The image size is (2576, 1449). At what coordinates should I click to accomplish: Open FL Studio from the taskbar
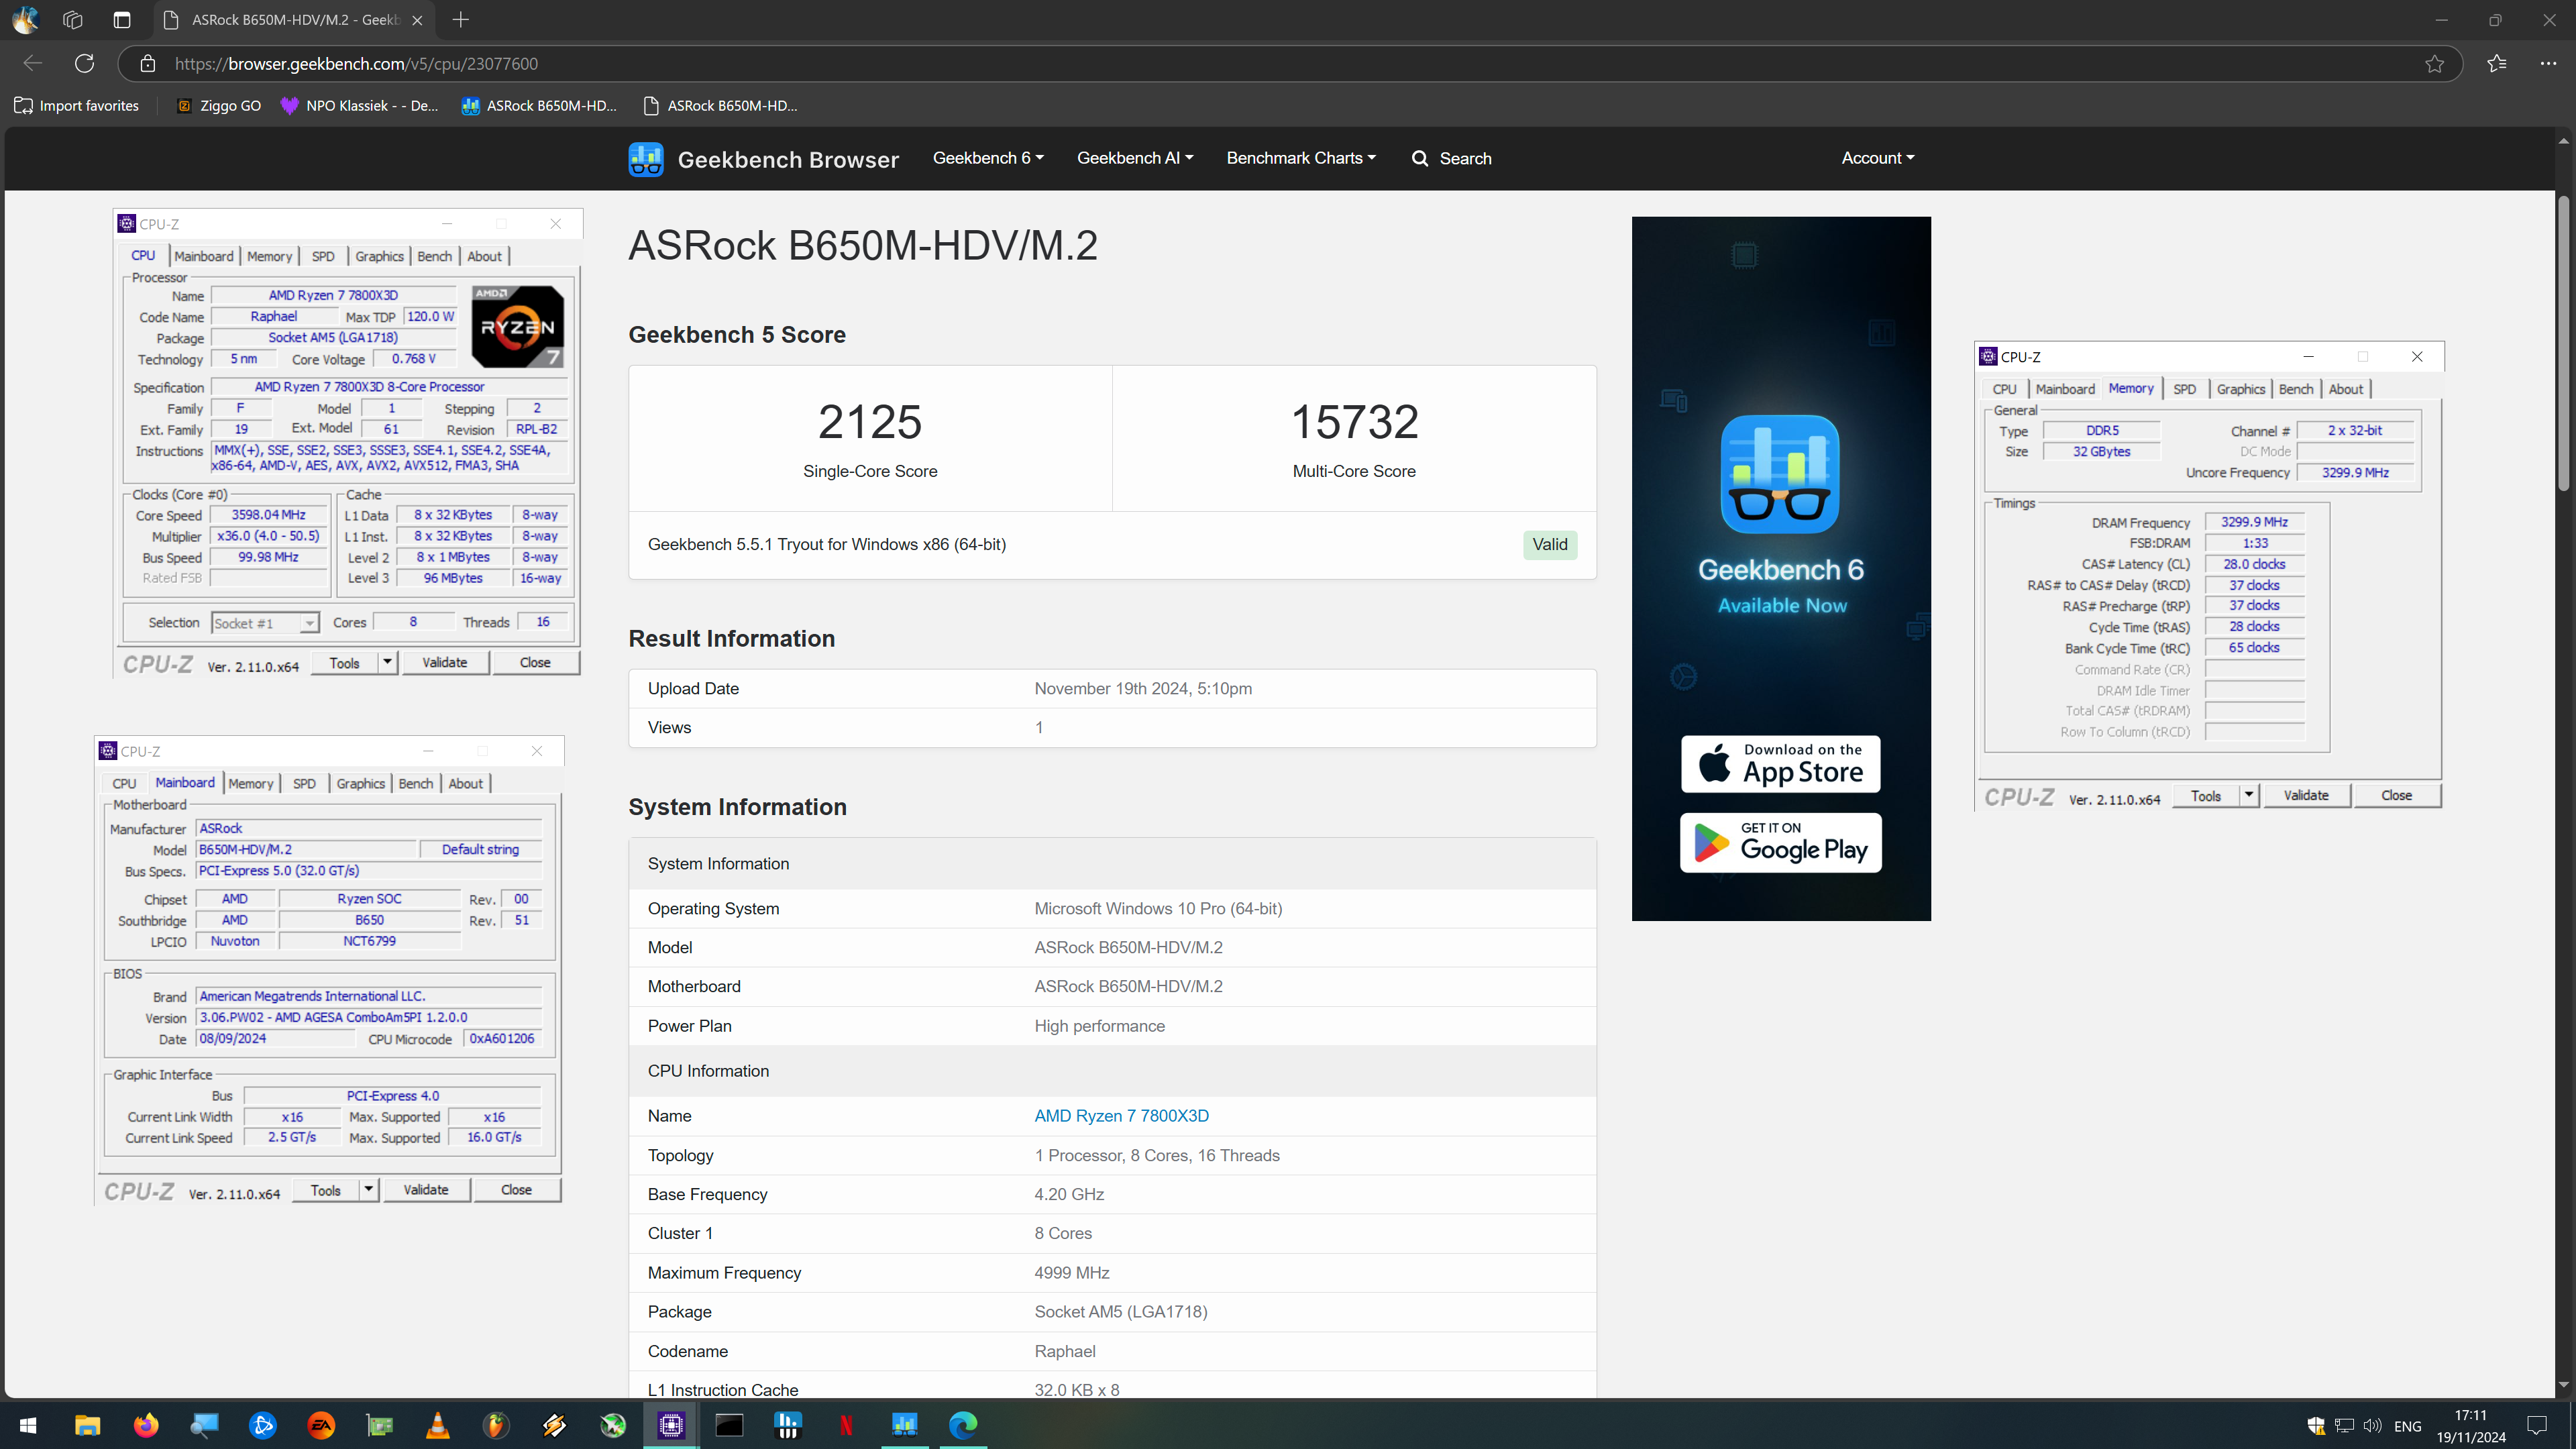coord(496,1425)
